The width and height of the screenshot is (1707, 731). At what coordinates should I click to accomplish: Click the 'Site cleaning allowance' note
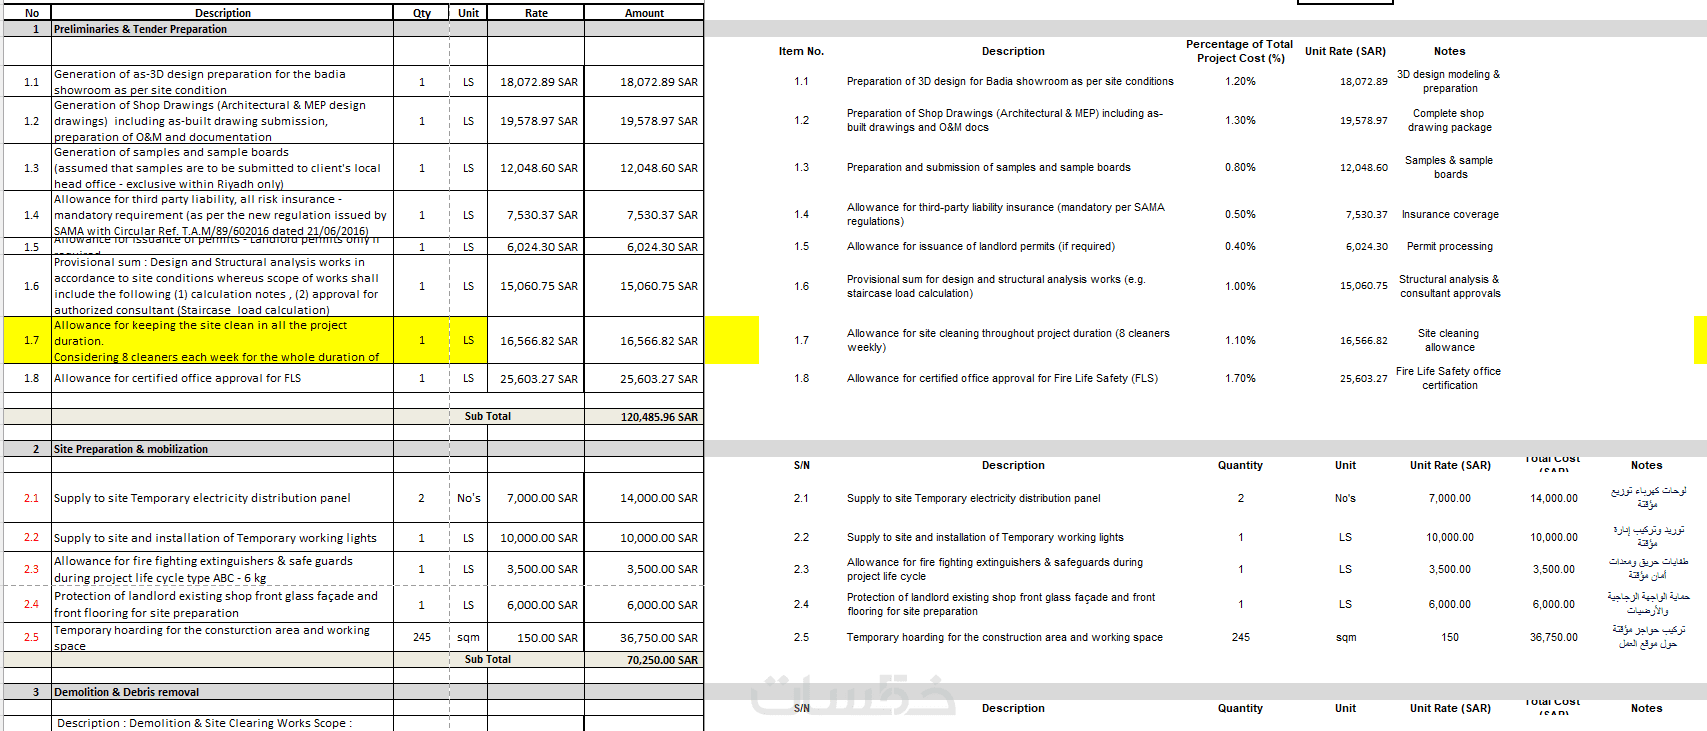click(1449, 340)
